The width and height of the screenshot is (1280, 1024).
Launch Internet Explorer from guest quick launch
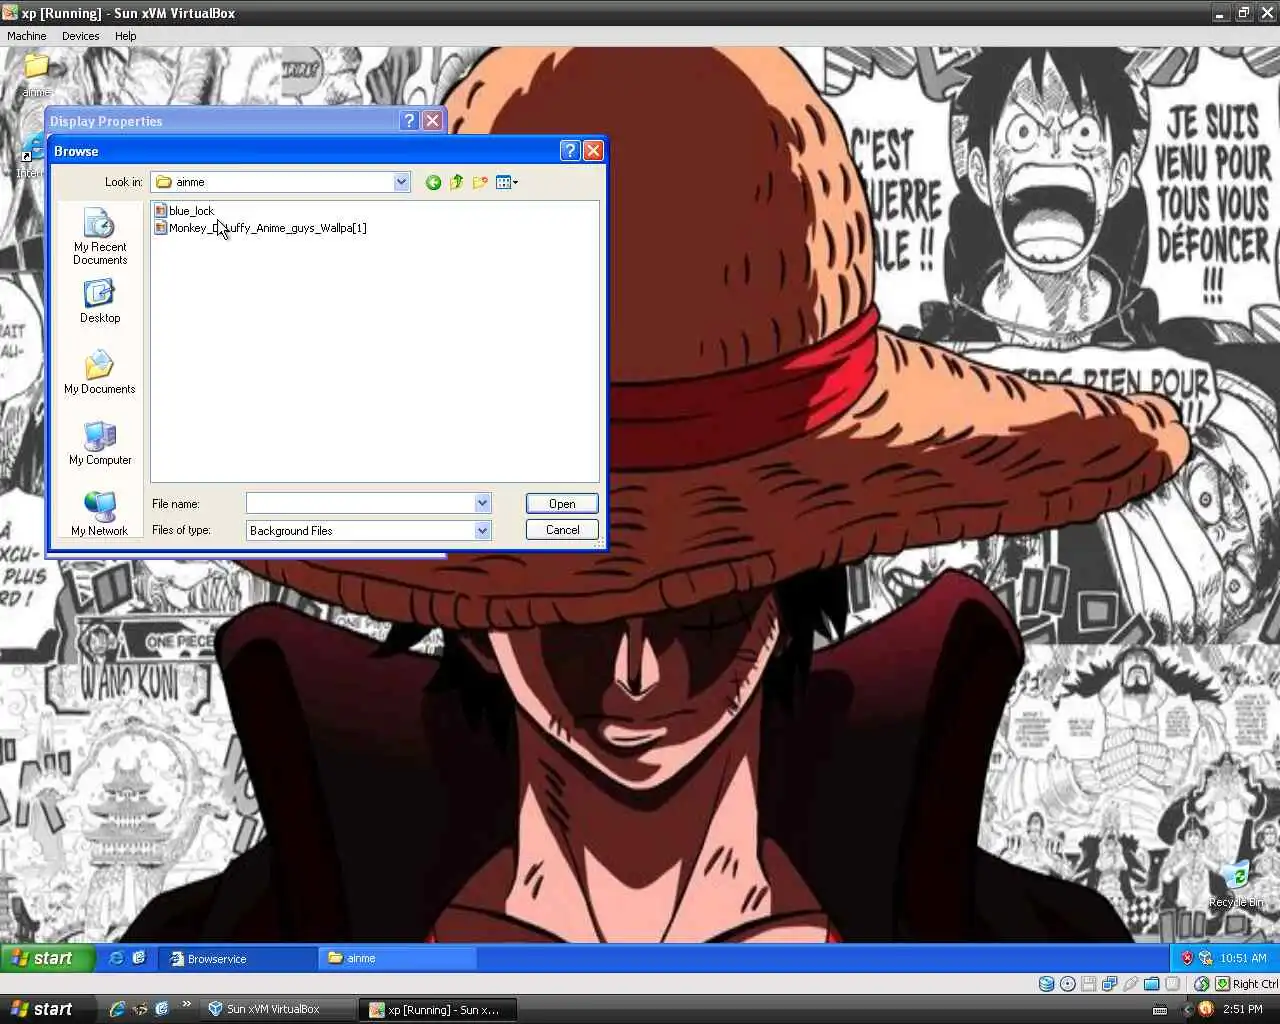pyautogui.click(x=117, y=958)
